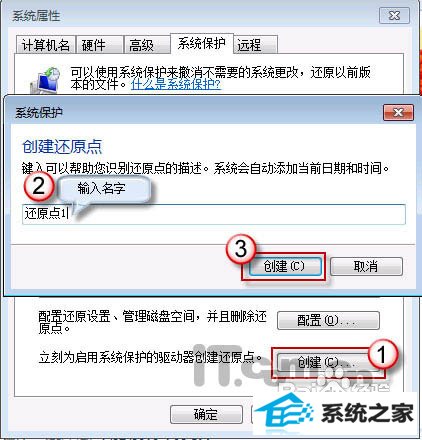Select the 系统保护 tab
The height and width of the screenshot is (440, 422).
tap(202, 43)
